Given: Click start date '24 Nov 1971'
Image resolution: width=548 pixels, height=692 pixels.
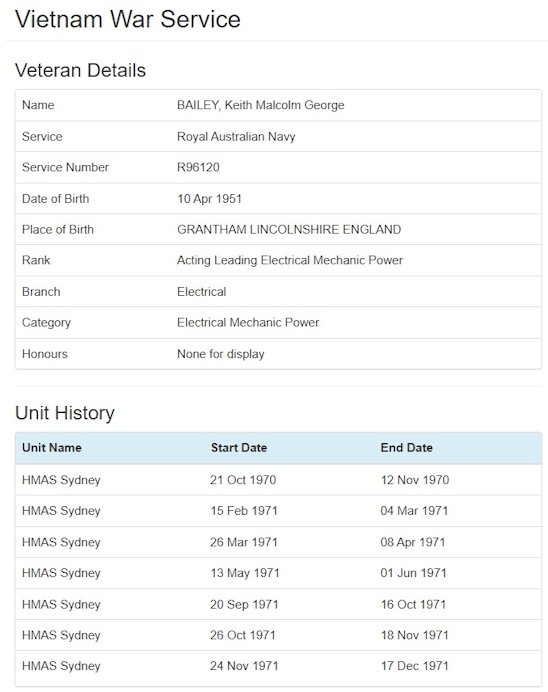Looking at the screenshot, I should [x=244, y=666].
